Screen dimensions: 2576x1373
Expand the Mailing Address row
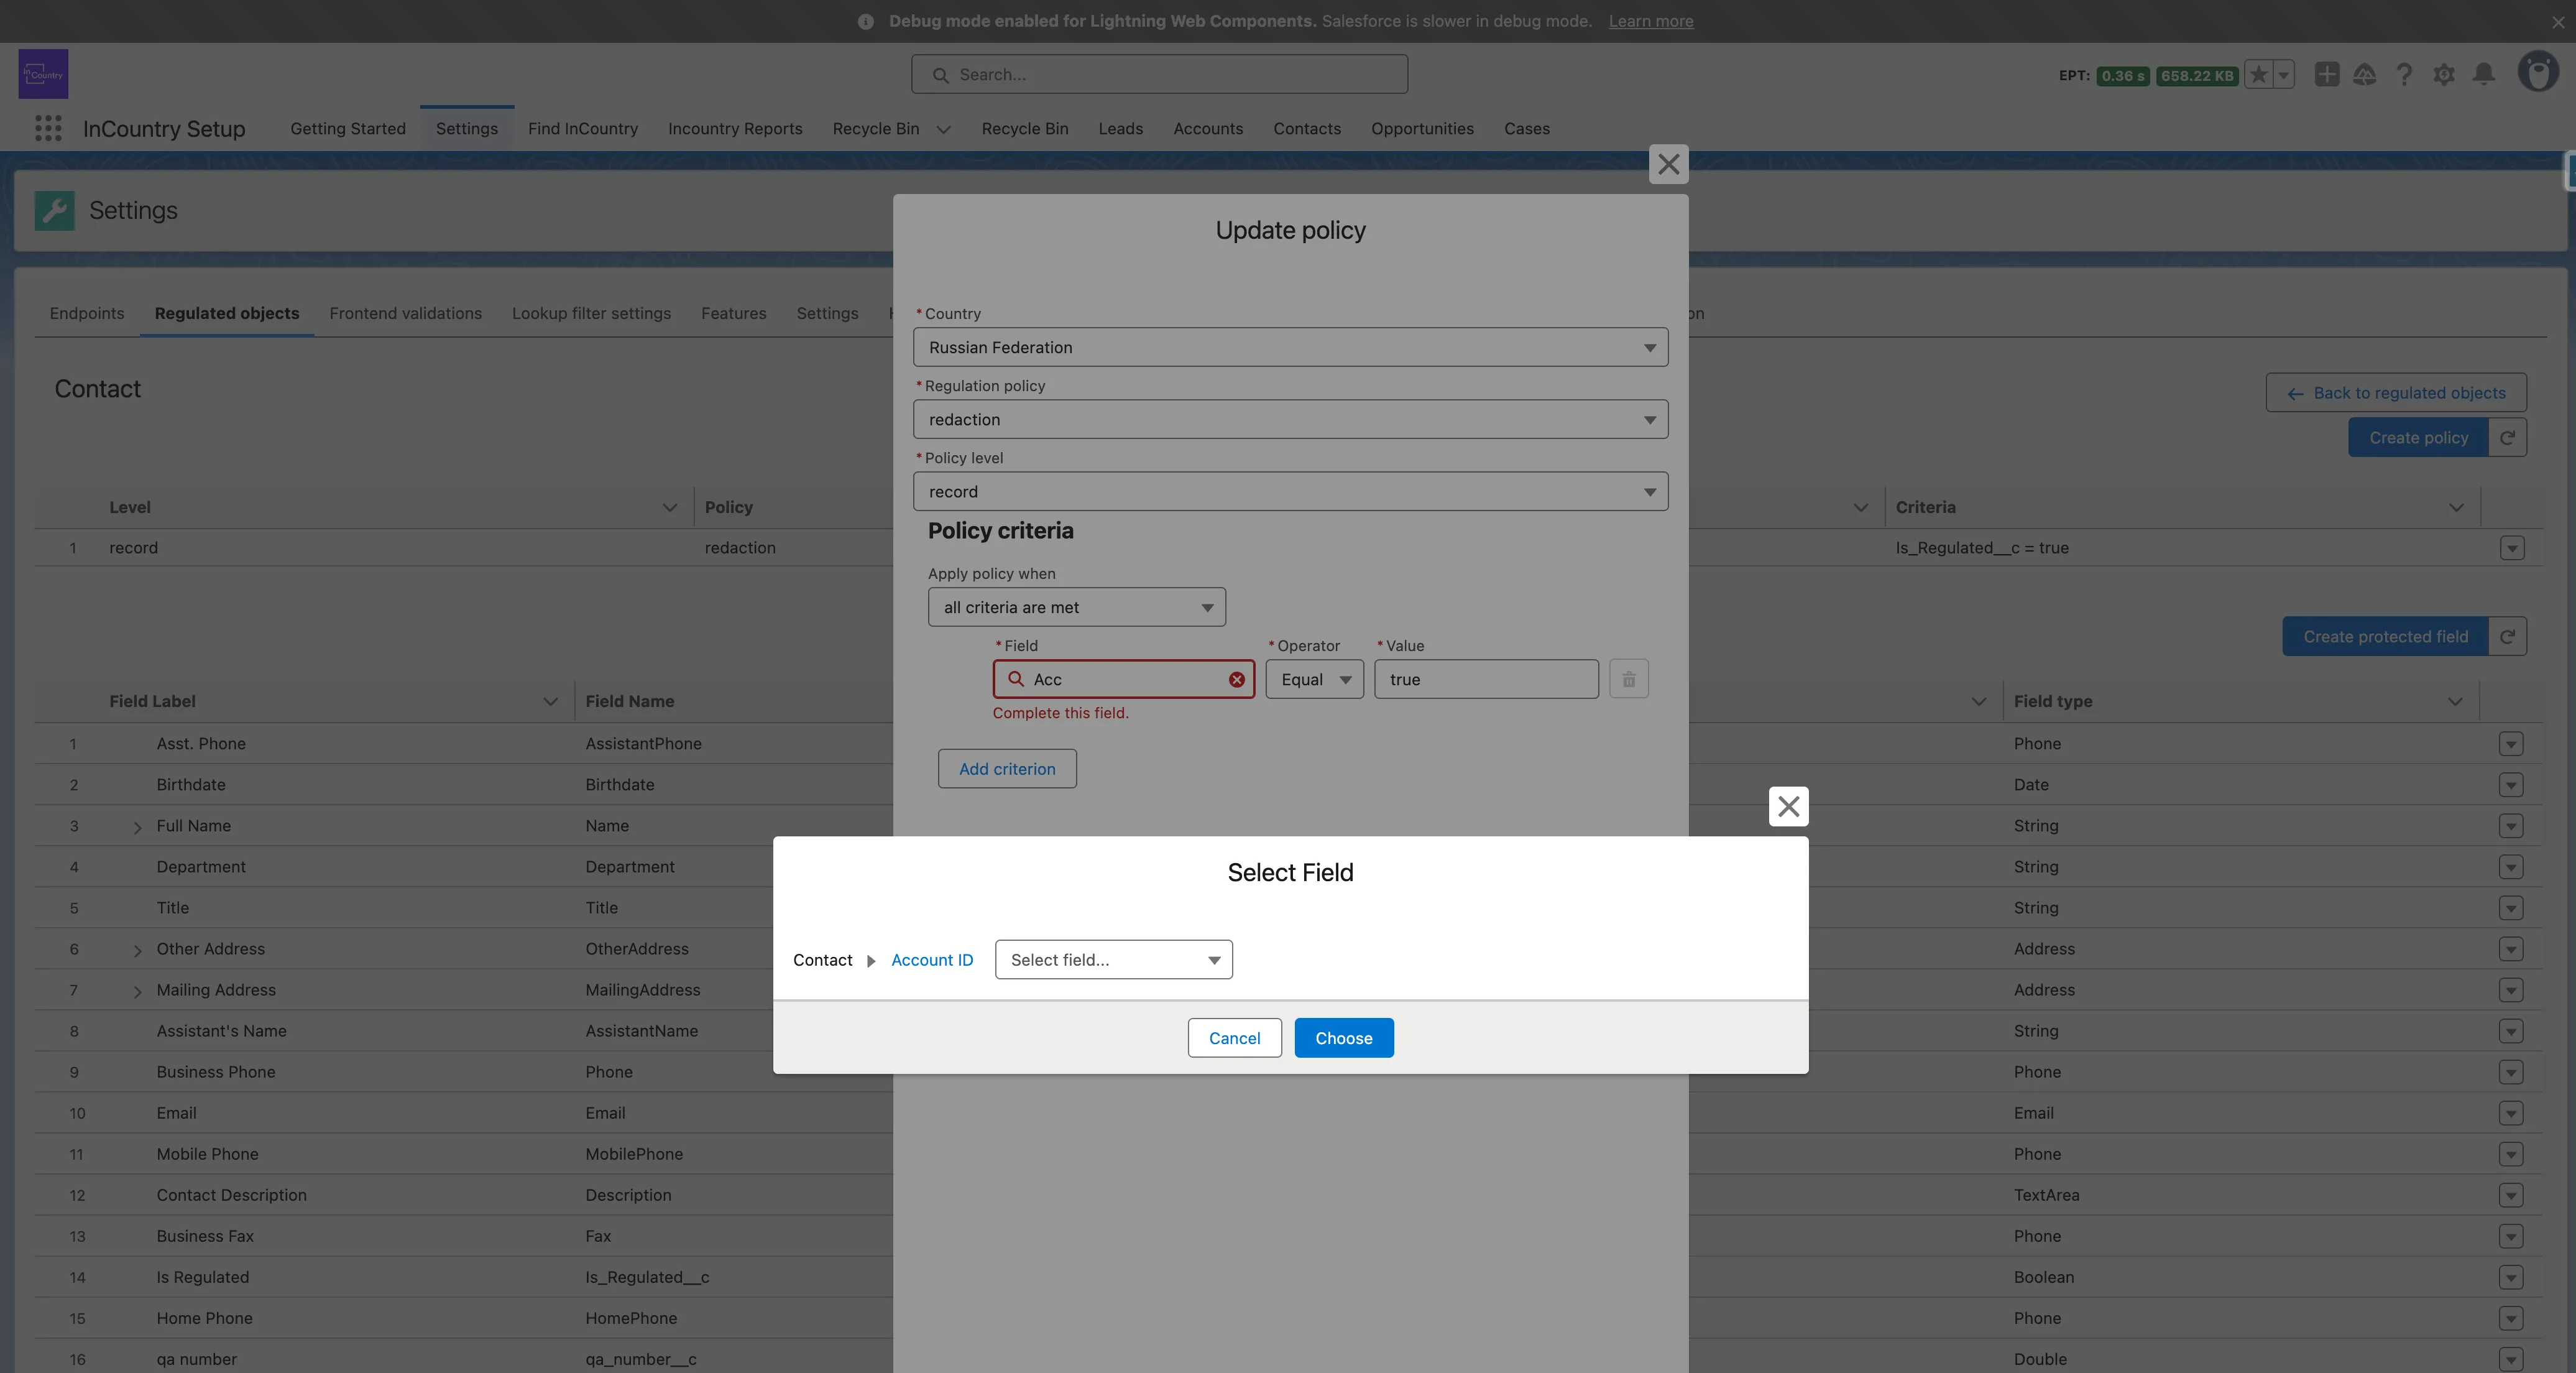(137, 991)
